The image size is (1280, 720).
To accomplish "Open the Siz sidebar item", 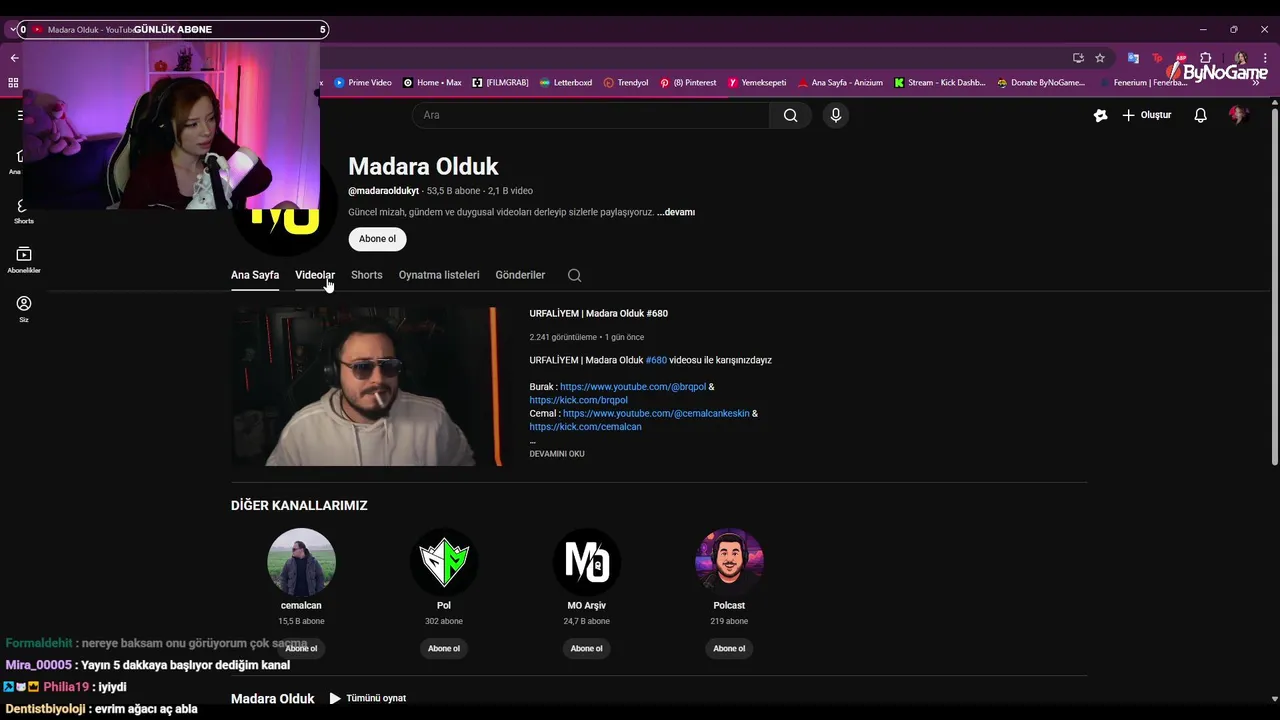I will tap(24, 309).
